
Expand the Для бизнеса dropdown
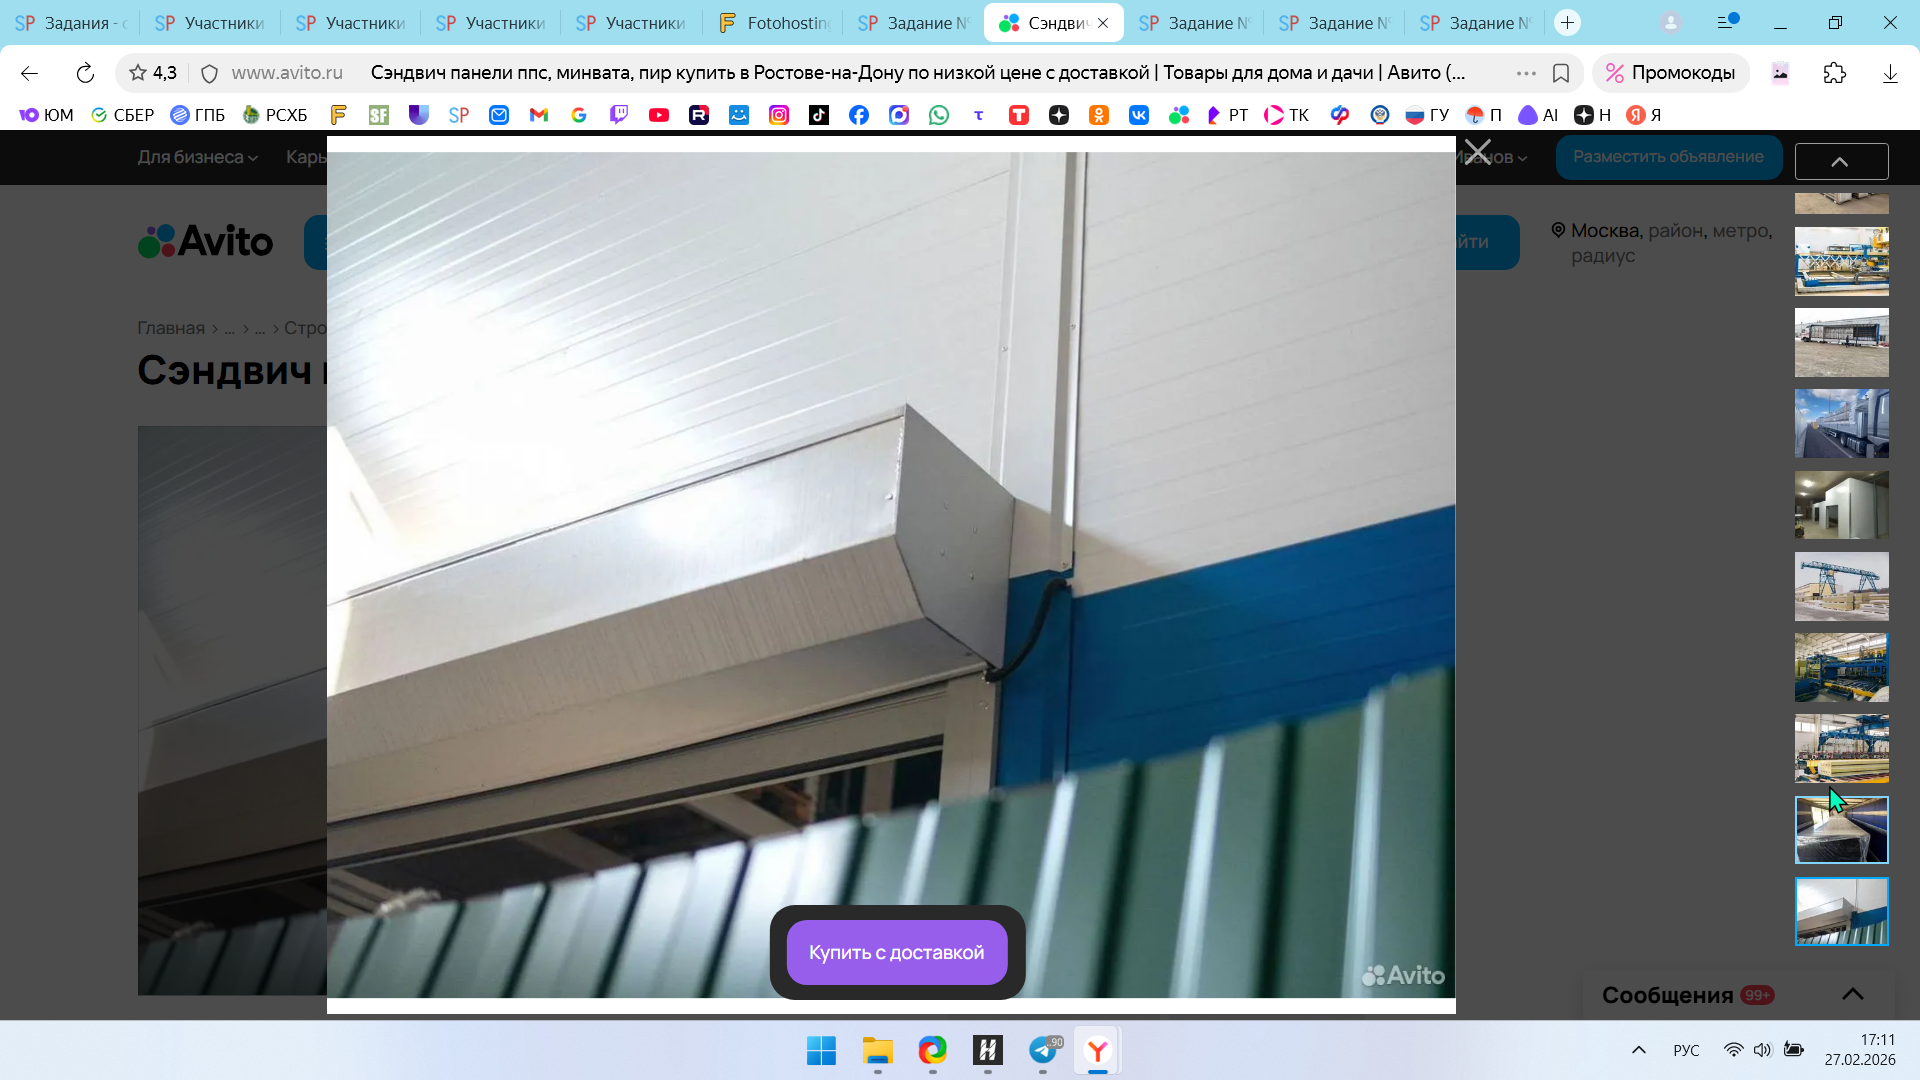[197, 157]
